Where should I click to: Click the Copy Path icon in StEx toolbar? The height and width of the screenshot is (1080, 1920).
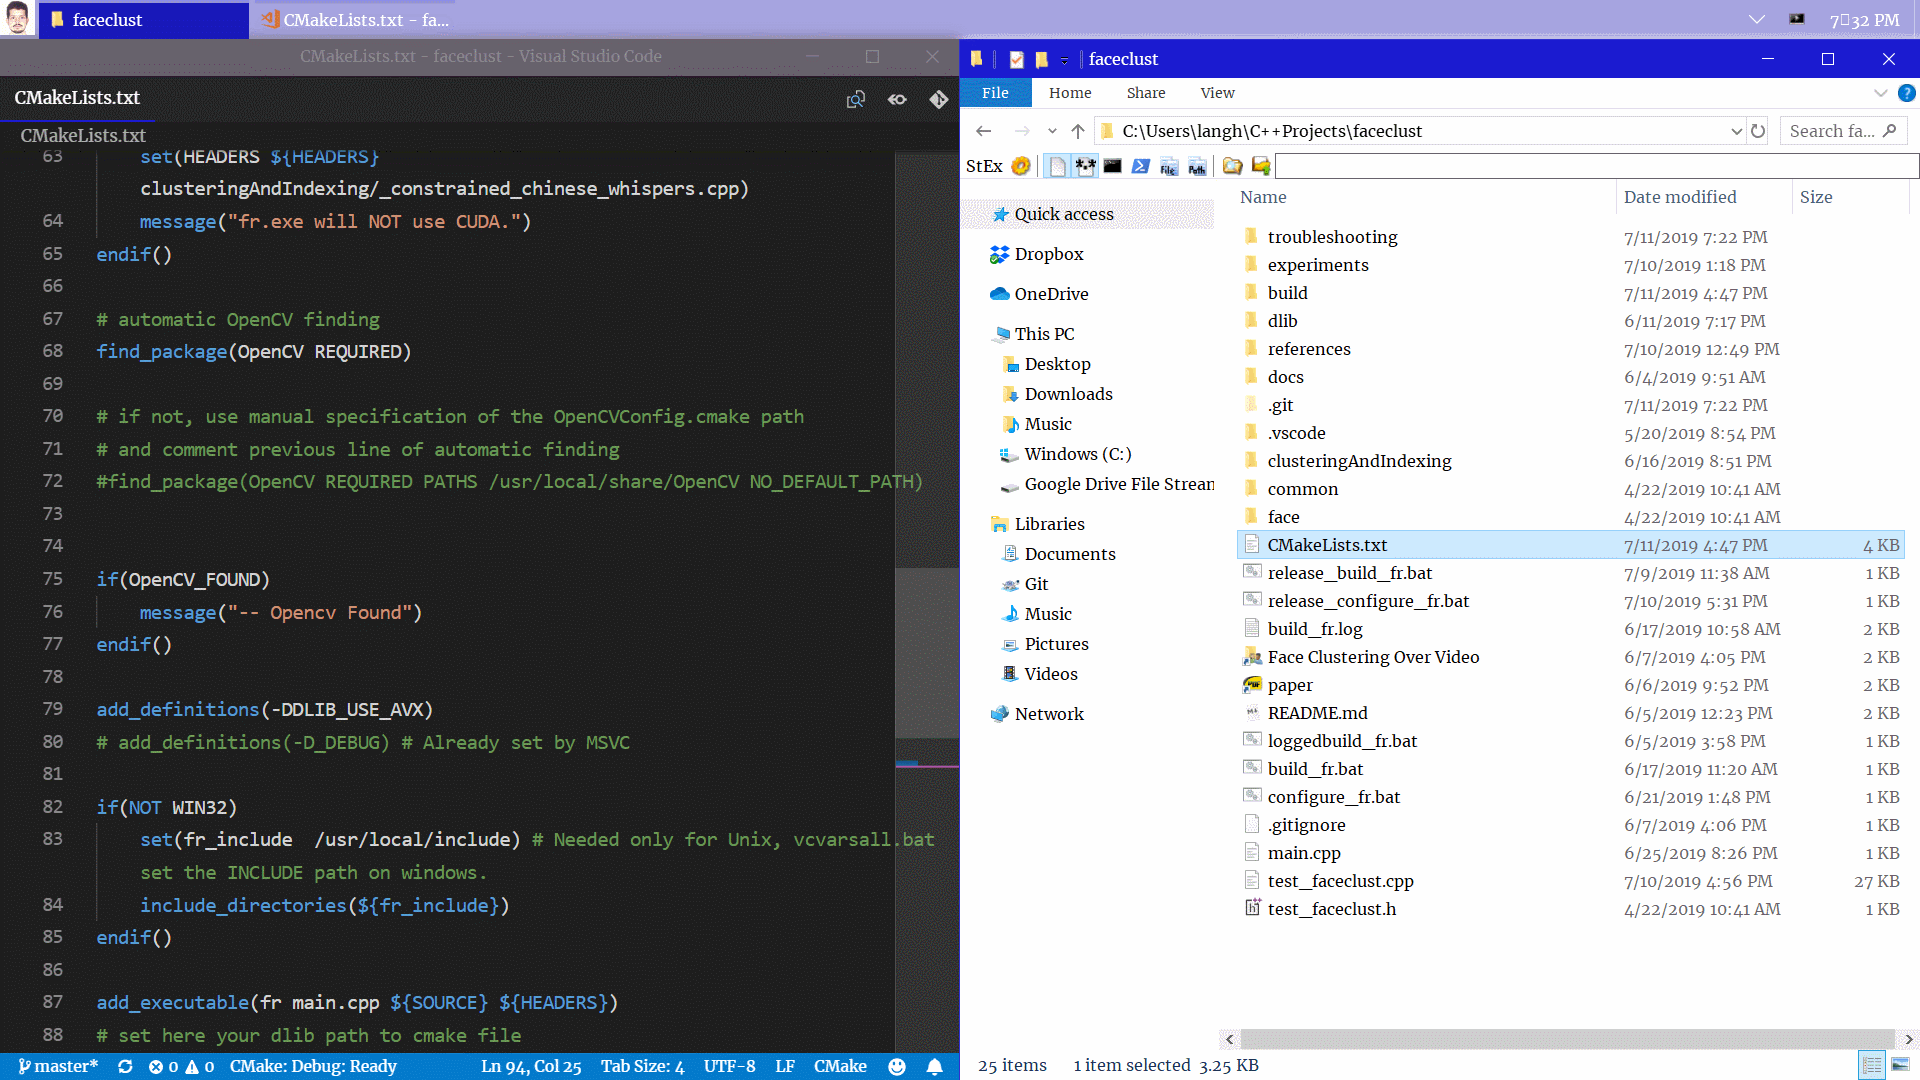[1197, 166]
